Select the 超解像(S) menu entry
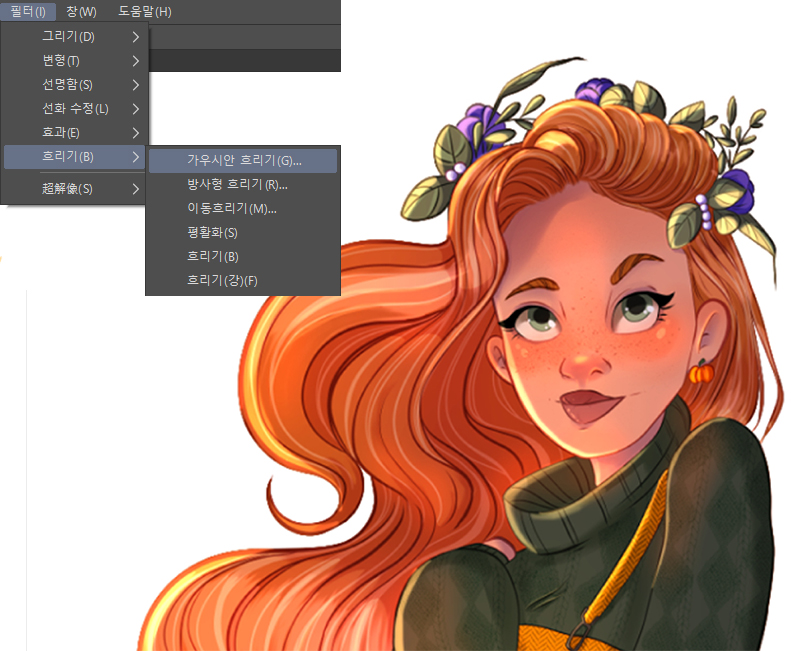Viewport: 800px width, 651px height. [67, 188]
